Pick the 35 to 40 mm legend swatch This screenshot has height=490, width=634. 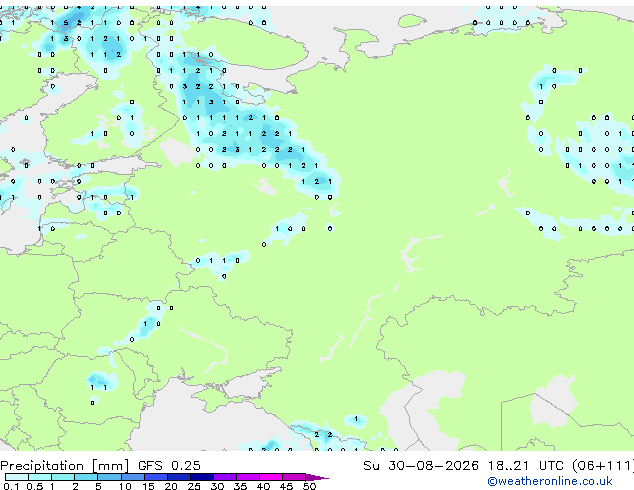point(248,477)
